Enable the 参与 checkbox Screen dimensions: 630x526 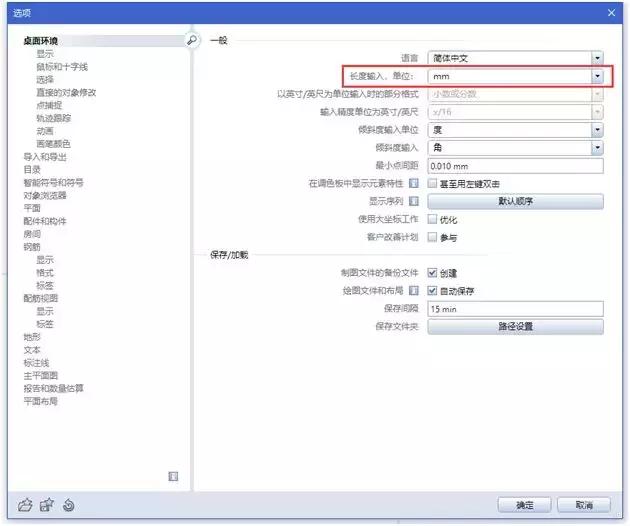pyautogui.click(x=432, y=237)
